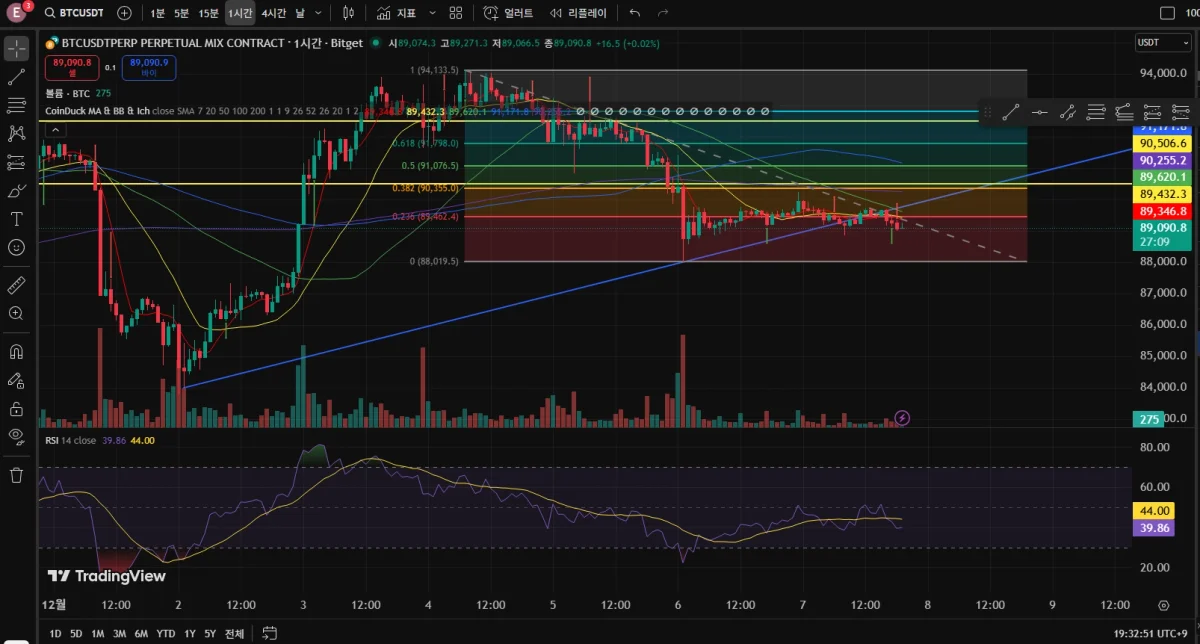Image resolution: width=1200 pixels, height=644 pixels.
Task: Open the text annotation tool
Action: (16, 218)
